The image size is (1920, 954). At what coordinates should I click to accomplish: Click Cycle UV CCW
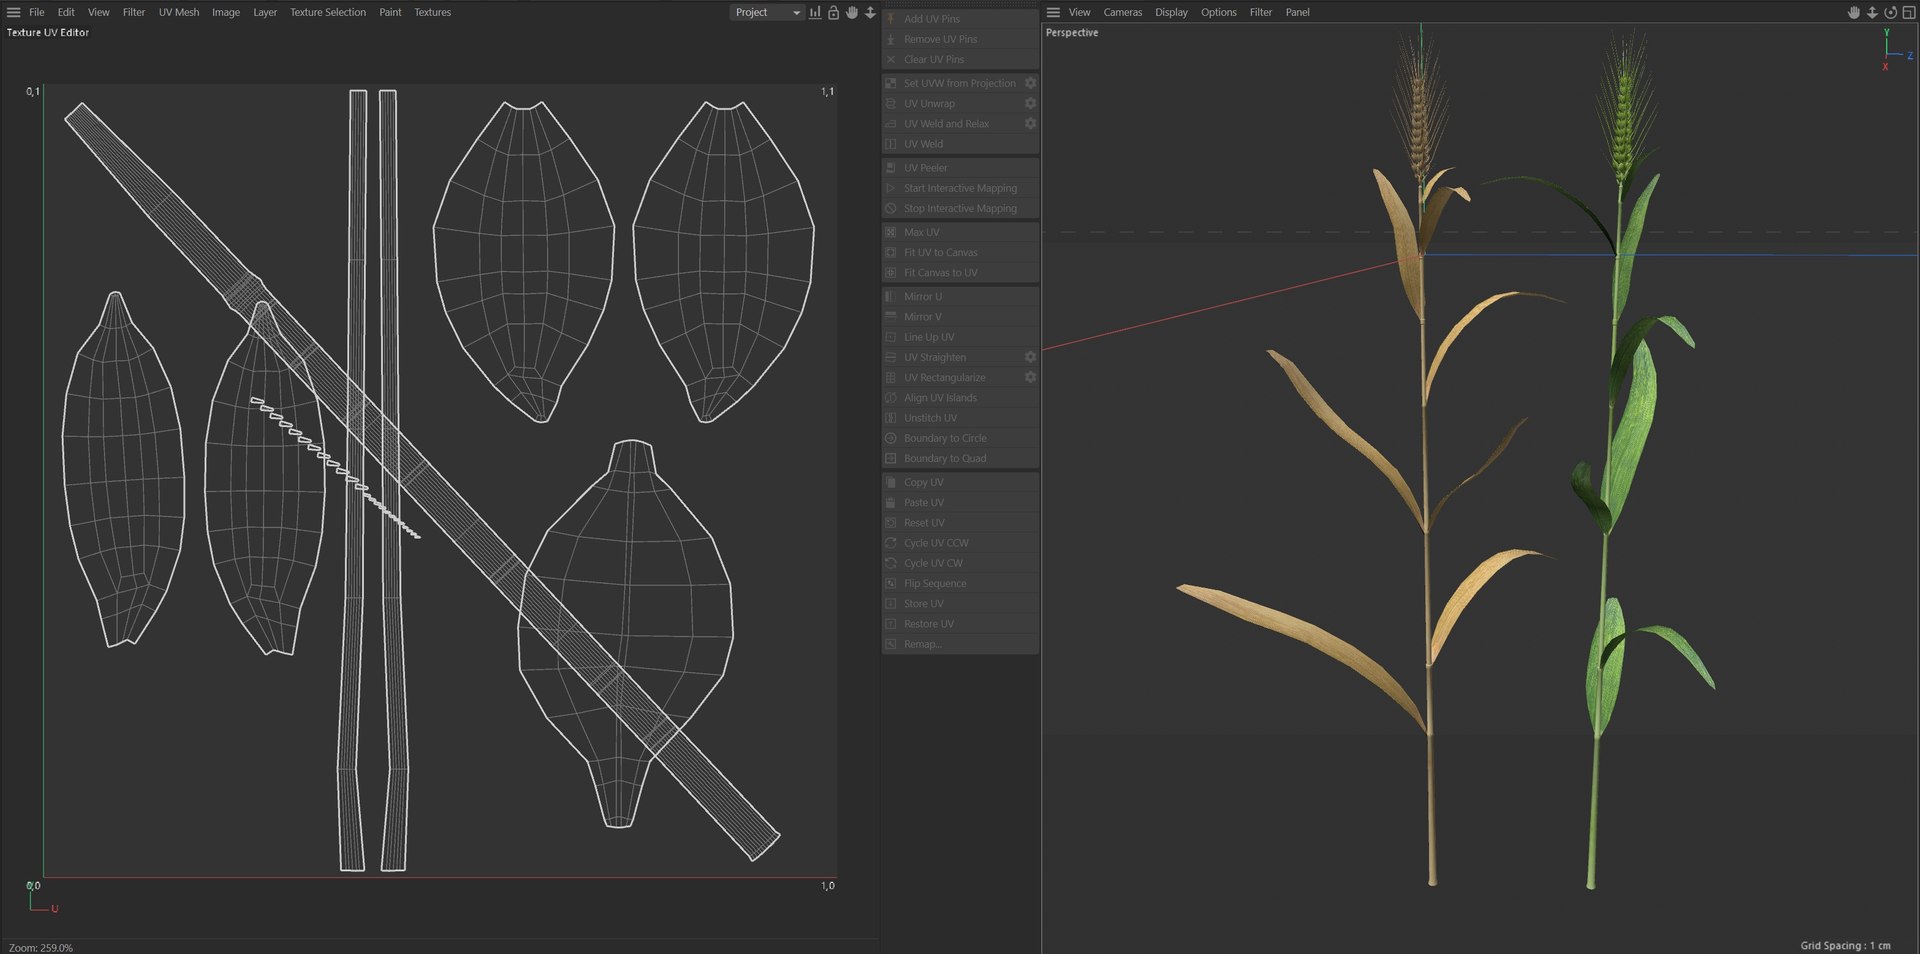(x=960, y=543)
